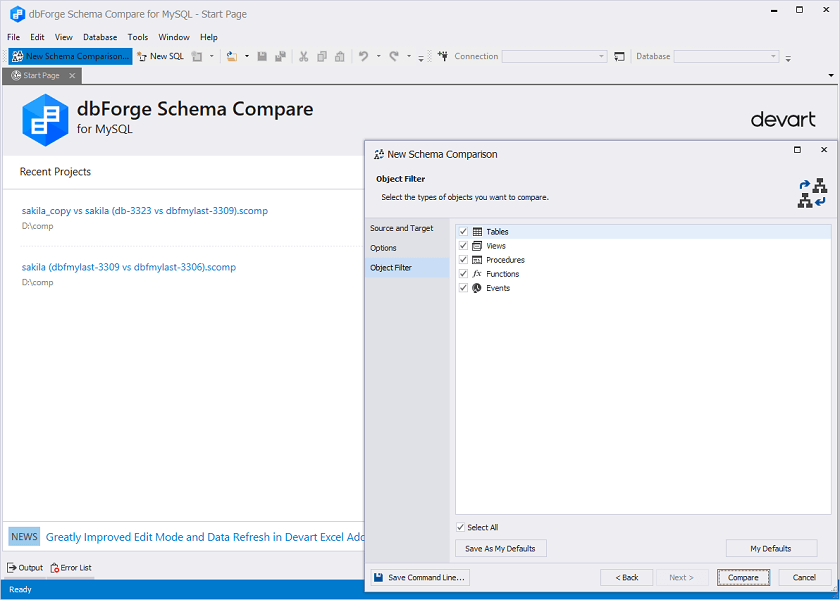Open the View menu
Screen dimensions: 840x600
click(63, 37)
